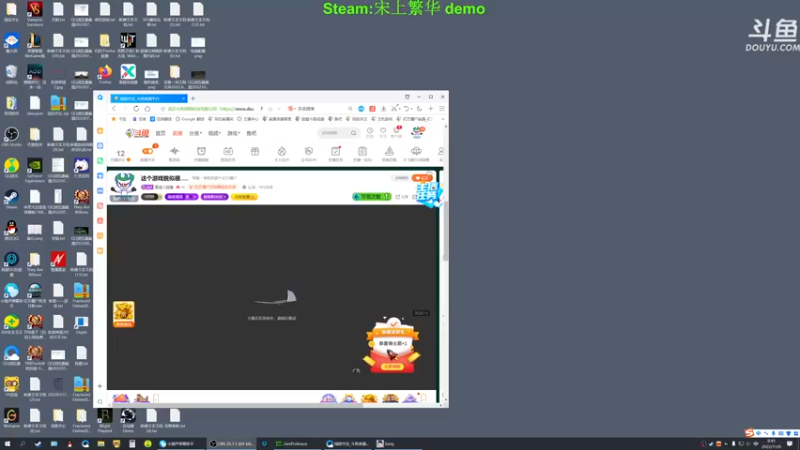Select the 鱼吧 nav item on Douyu
The width and height of the screenshot is (800, 450).
(x=252, y=133)
